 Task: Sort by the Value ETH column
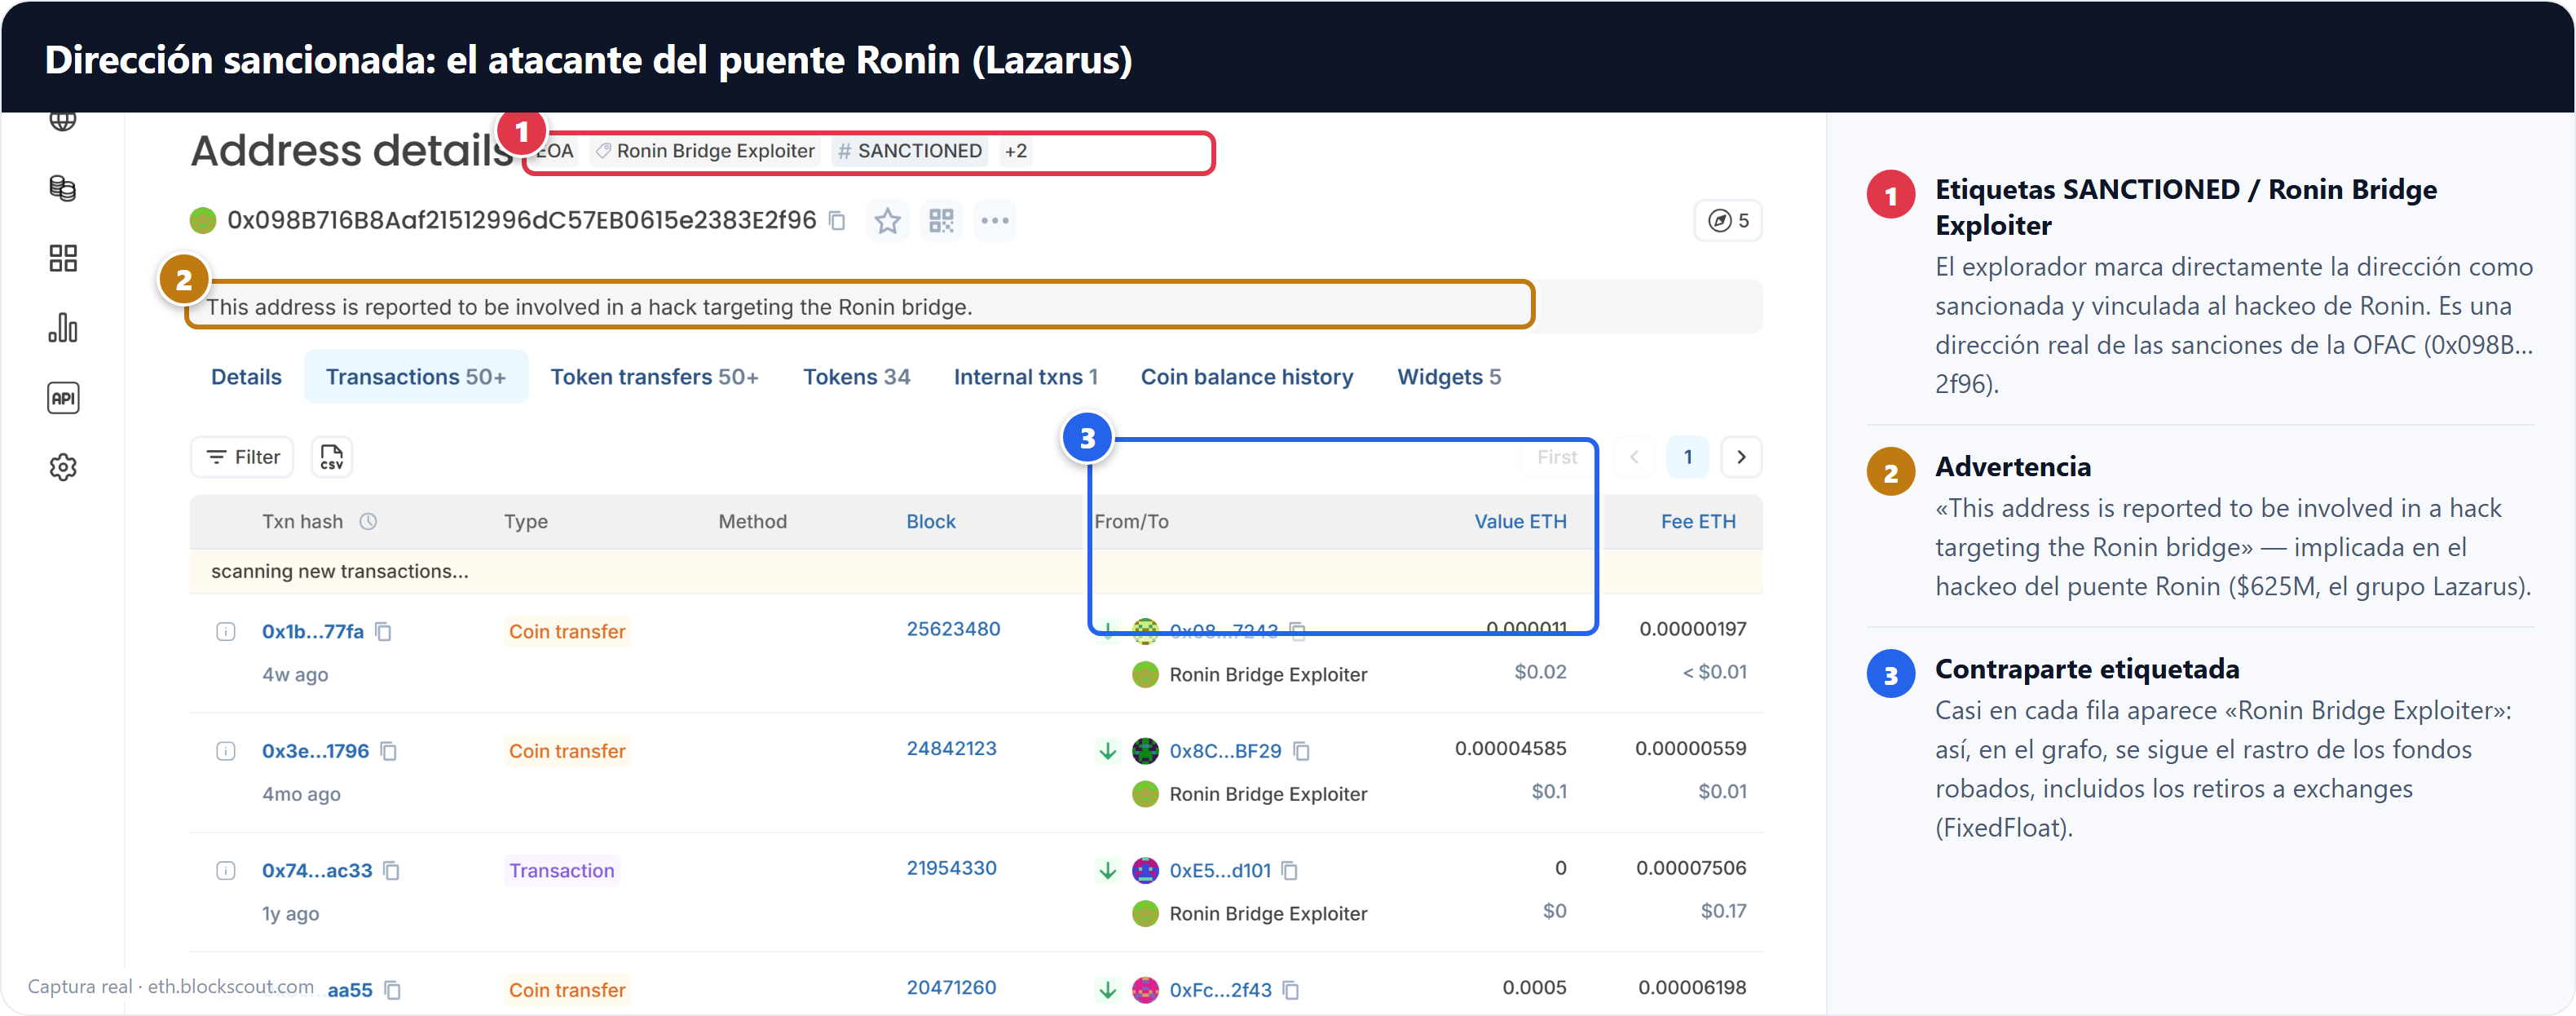click(x=1520, y=521)
